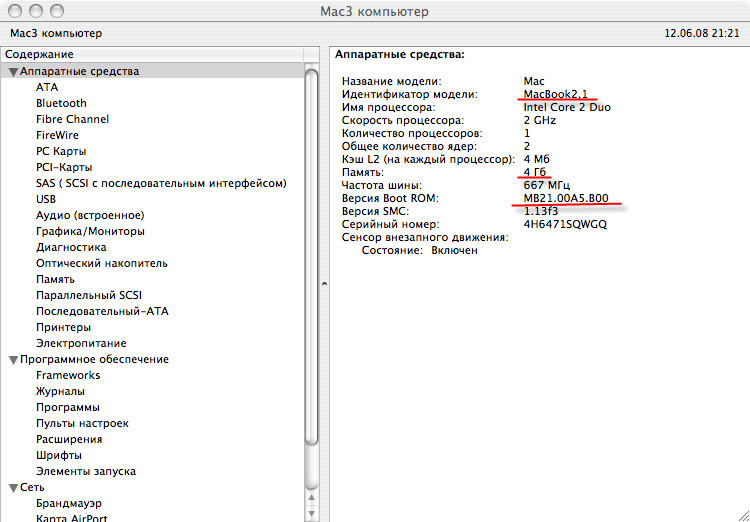The width and height of the screenshot is (750, 522).
Task: Click the MacBook2,1 model identifier value
Action: pyautogui.click(x=555, y=94)
